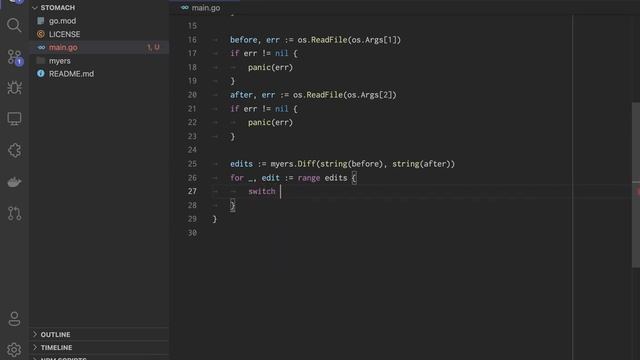The height and width of the screenshot is (360, 640).
Task: Click 'range' keyword on line 26
Action: point(309,178)
